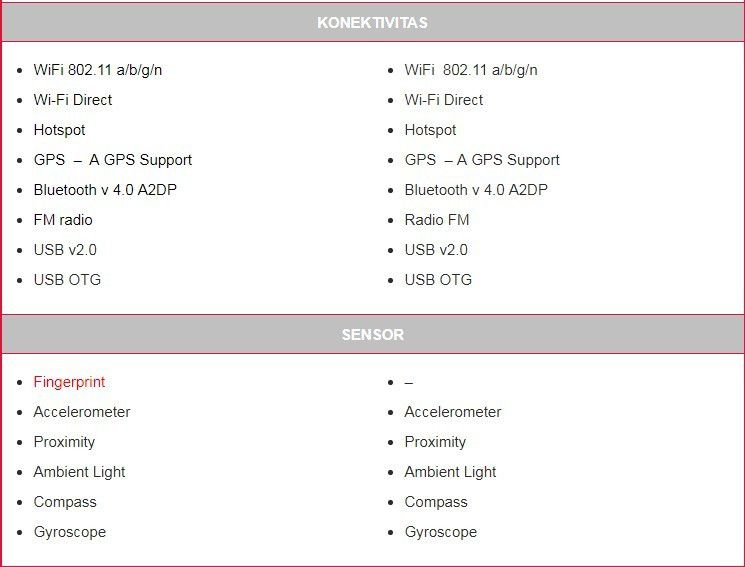Click "USB OTG" in the left column

67,280
